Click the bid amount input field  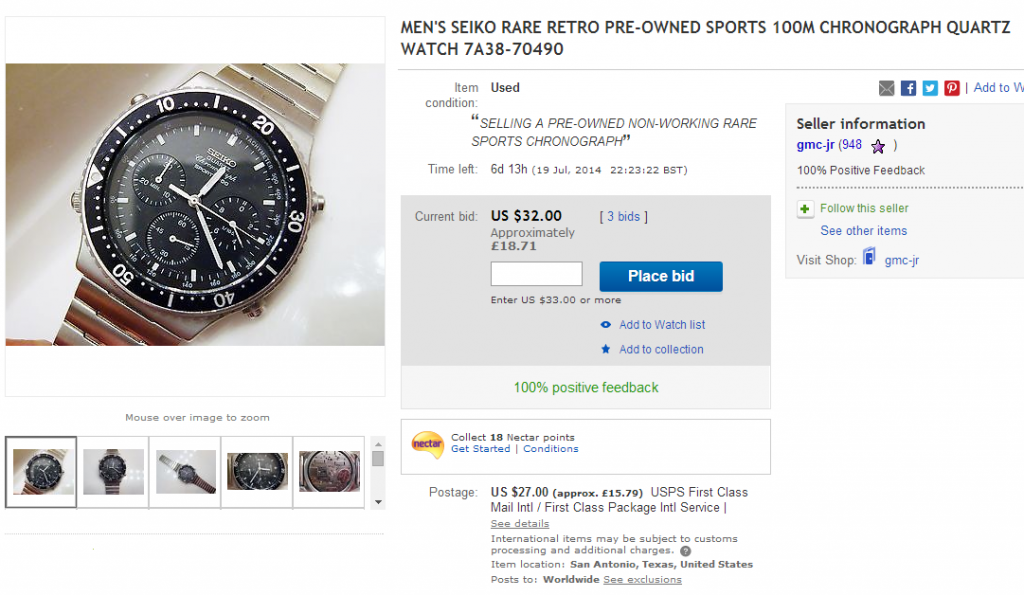536,274
